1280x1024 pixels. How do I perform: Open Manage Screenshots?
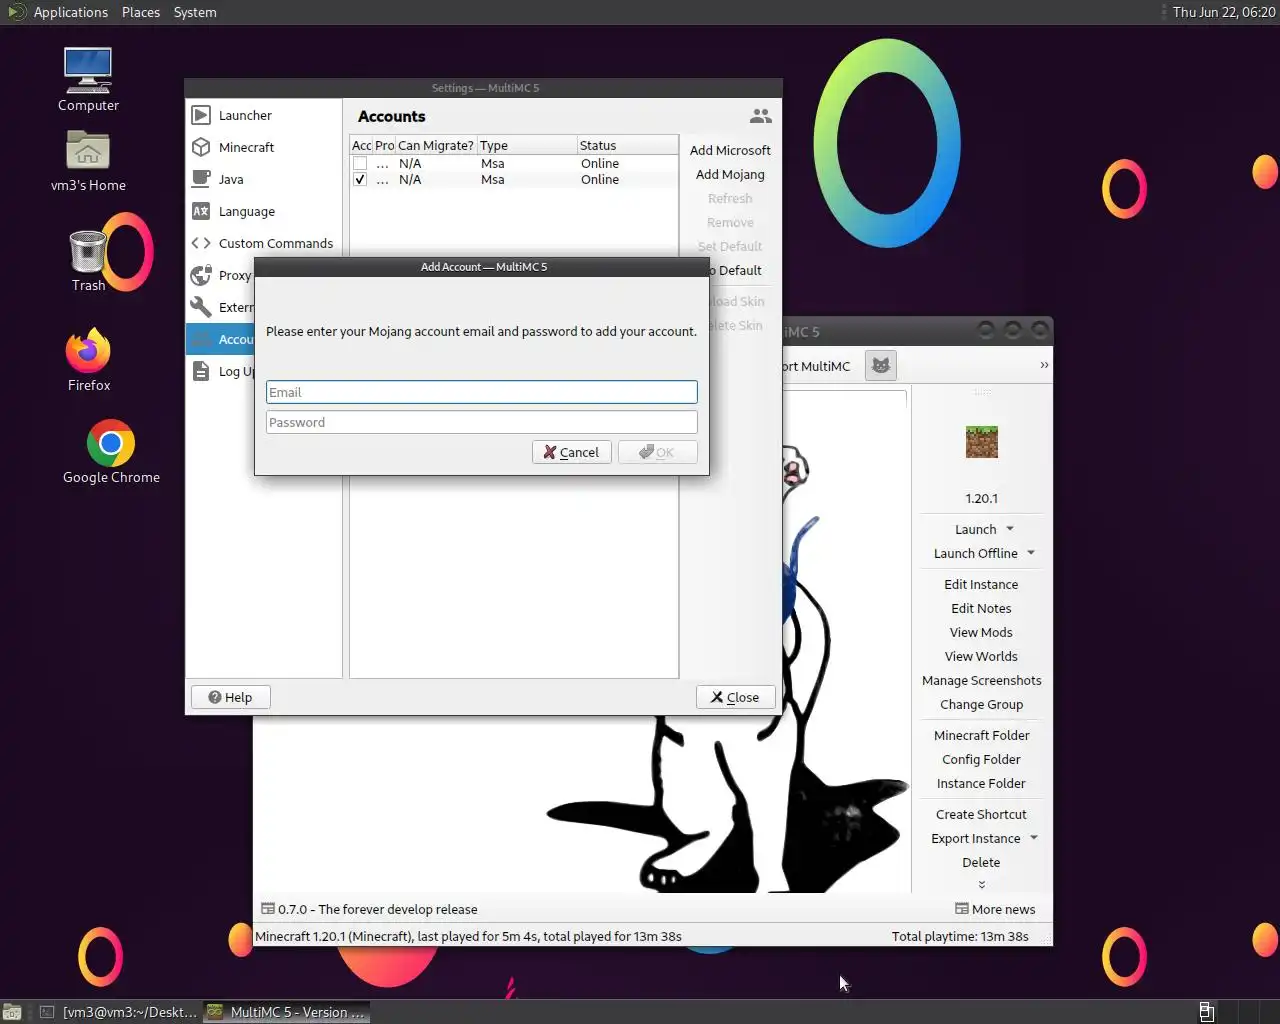point(982,680)
